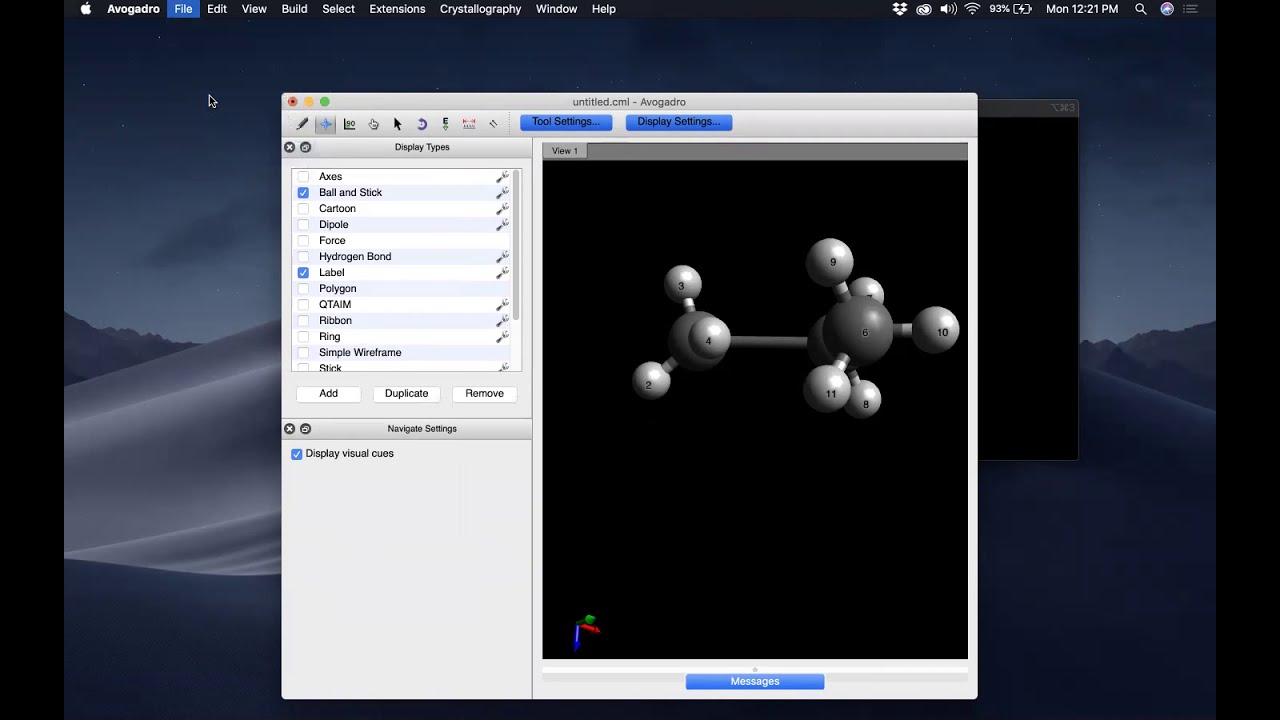The width and height of the screenshot is (1280, 720).
Task: Close the Navigate Settings panel
Action: pos(290,428)
